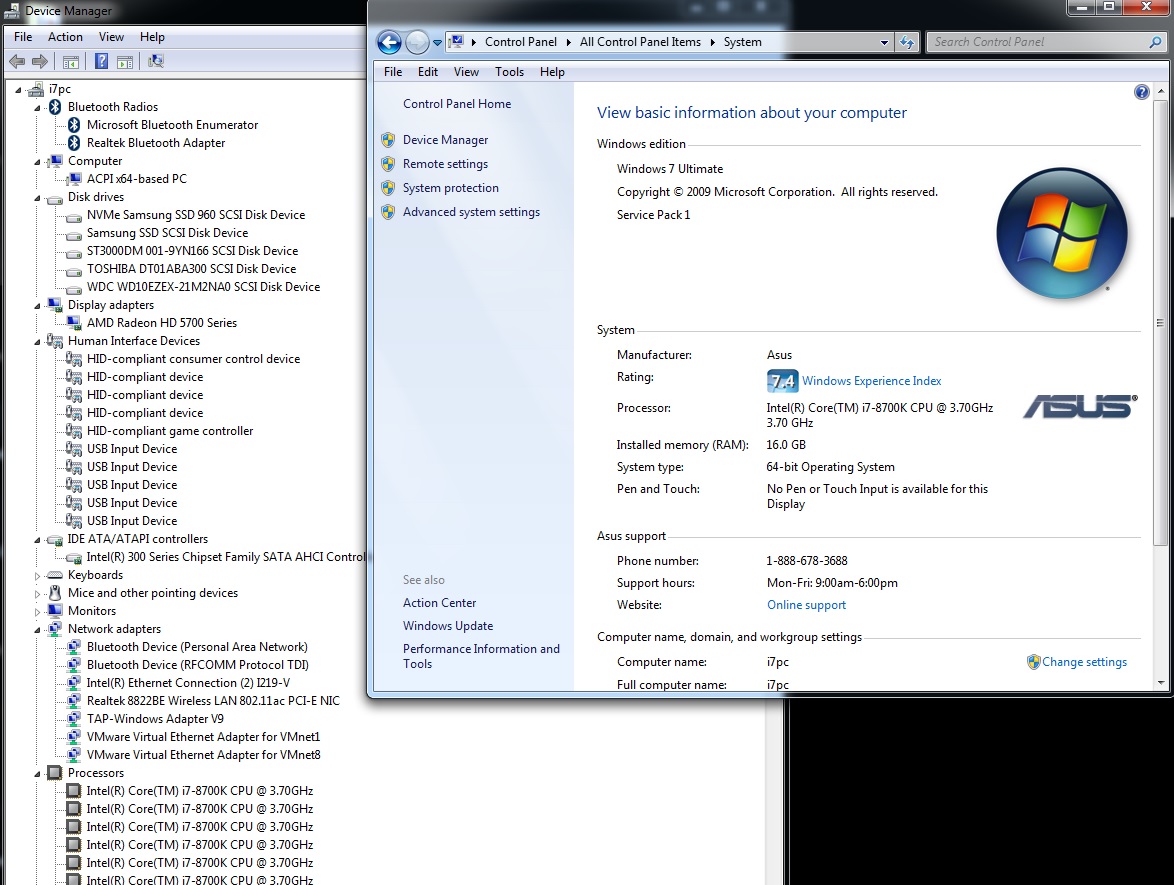Collapse the Bluetooth Radios node
The height and width of the screenshot is (885, 1174).
[37, 108]
